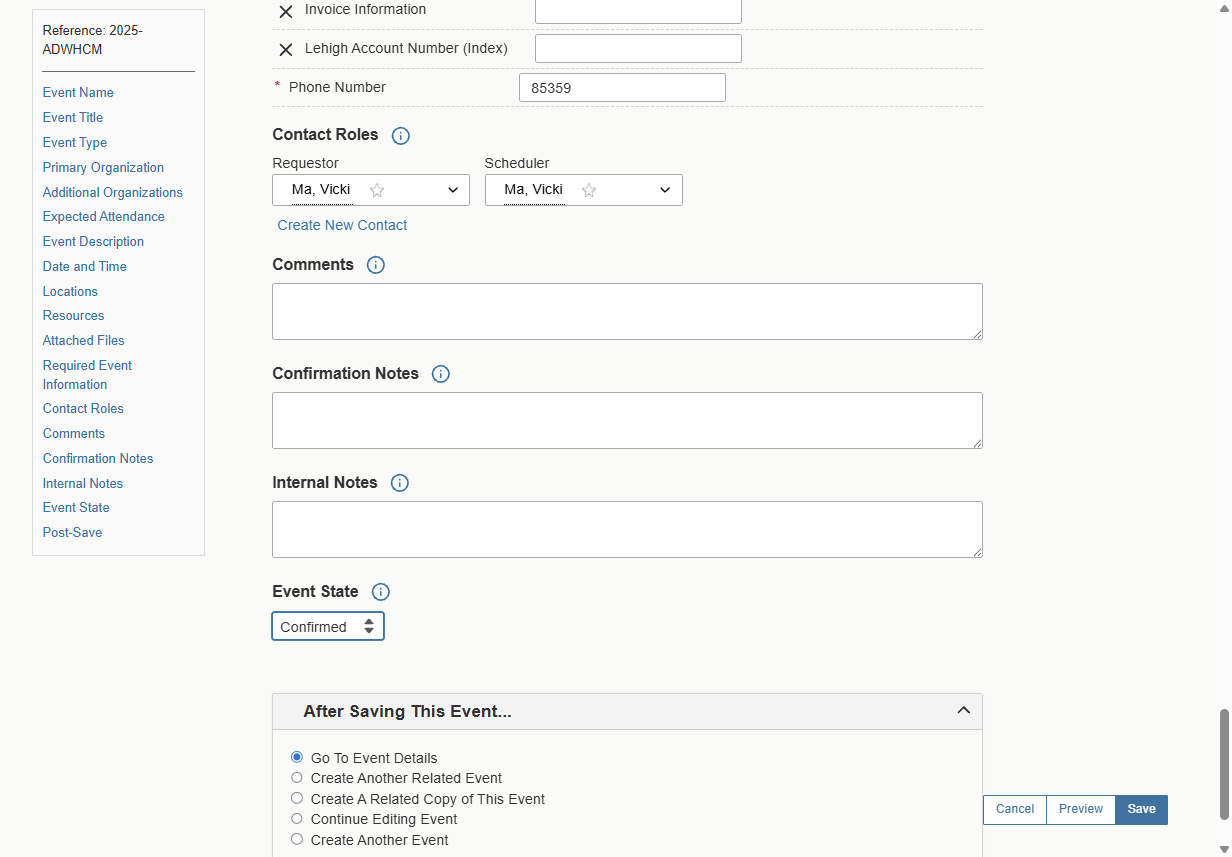Image resolution: width=1232 pixels, height=857 pixels.
Task: Click the Confirmation Notes info icon
Action: point(441,374)
